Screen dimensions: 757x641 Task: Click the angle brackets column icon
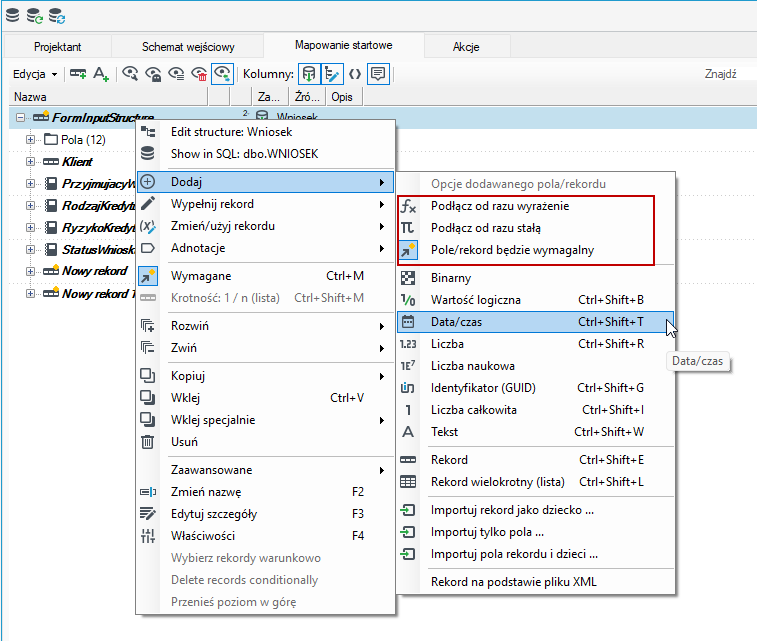[355, 74]
